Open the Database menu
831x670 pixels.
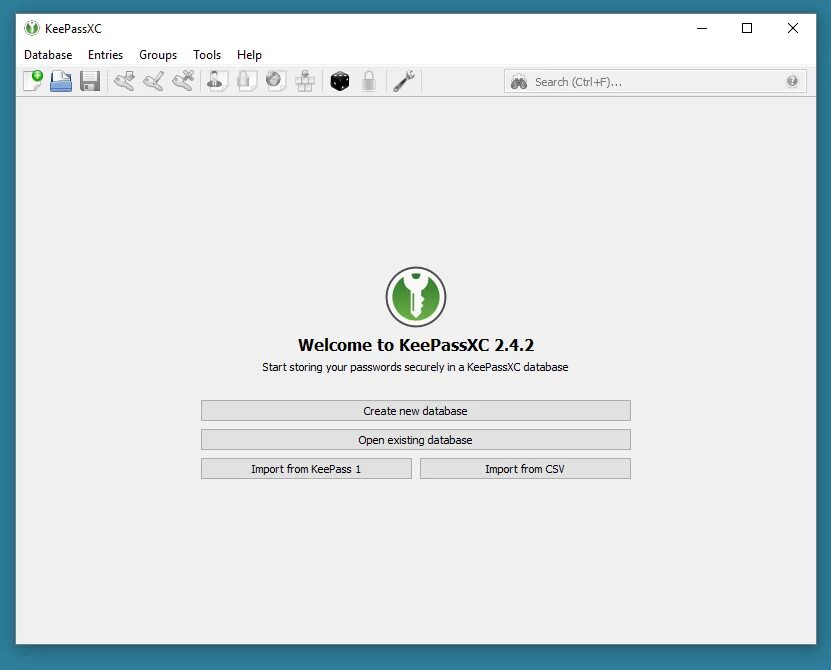click(48, 55)
